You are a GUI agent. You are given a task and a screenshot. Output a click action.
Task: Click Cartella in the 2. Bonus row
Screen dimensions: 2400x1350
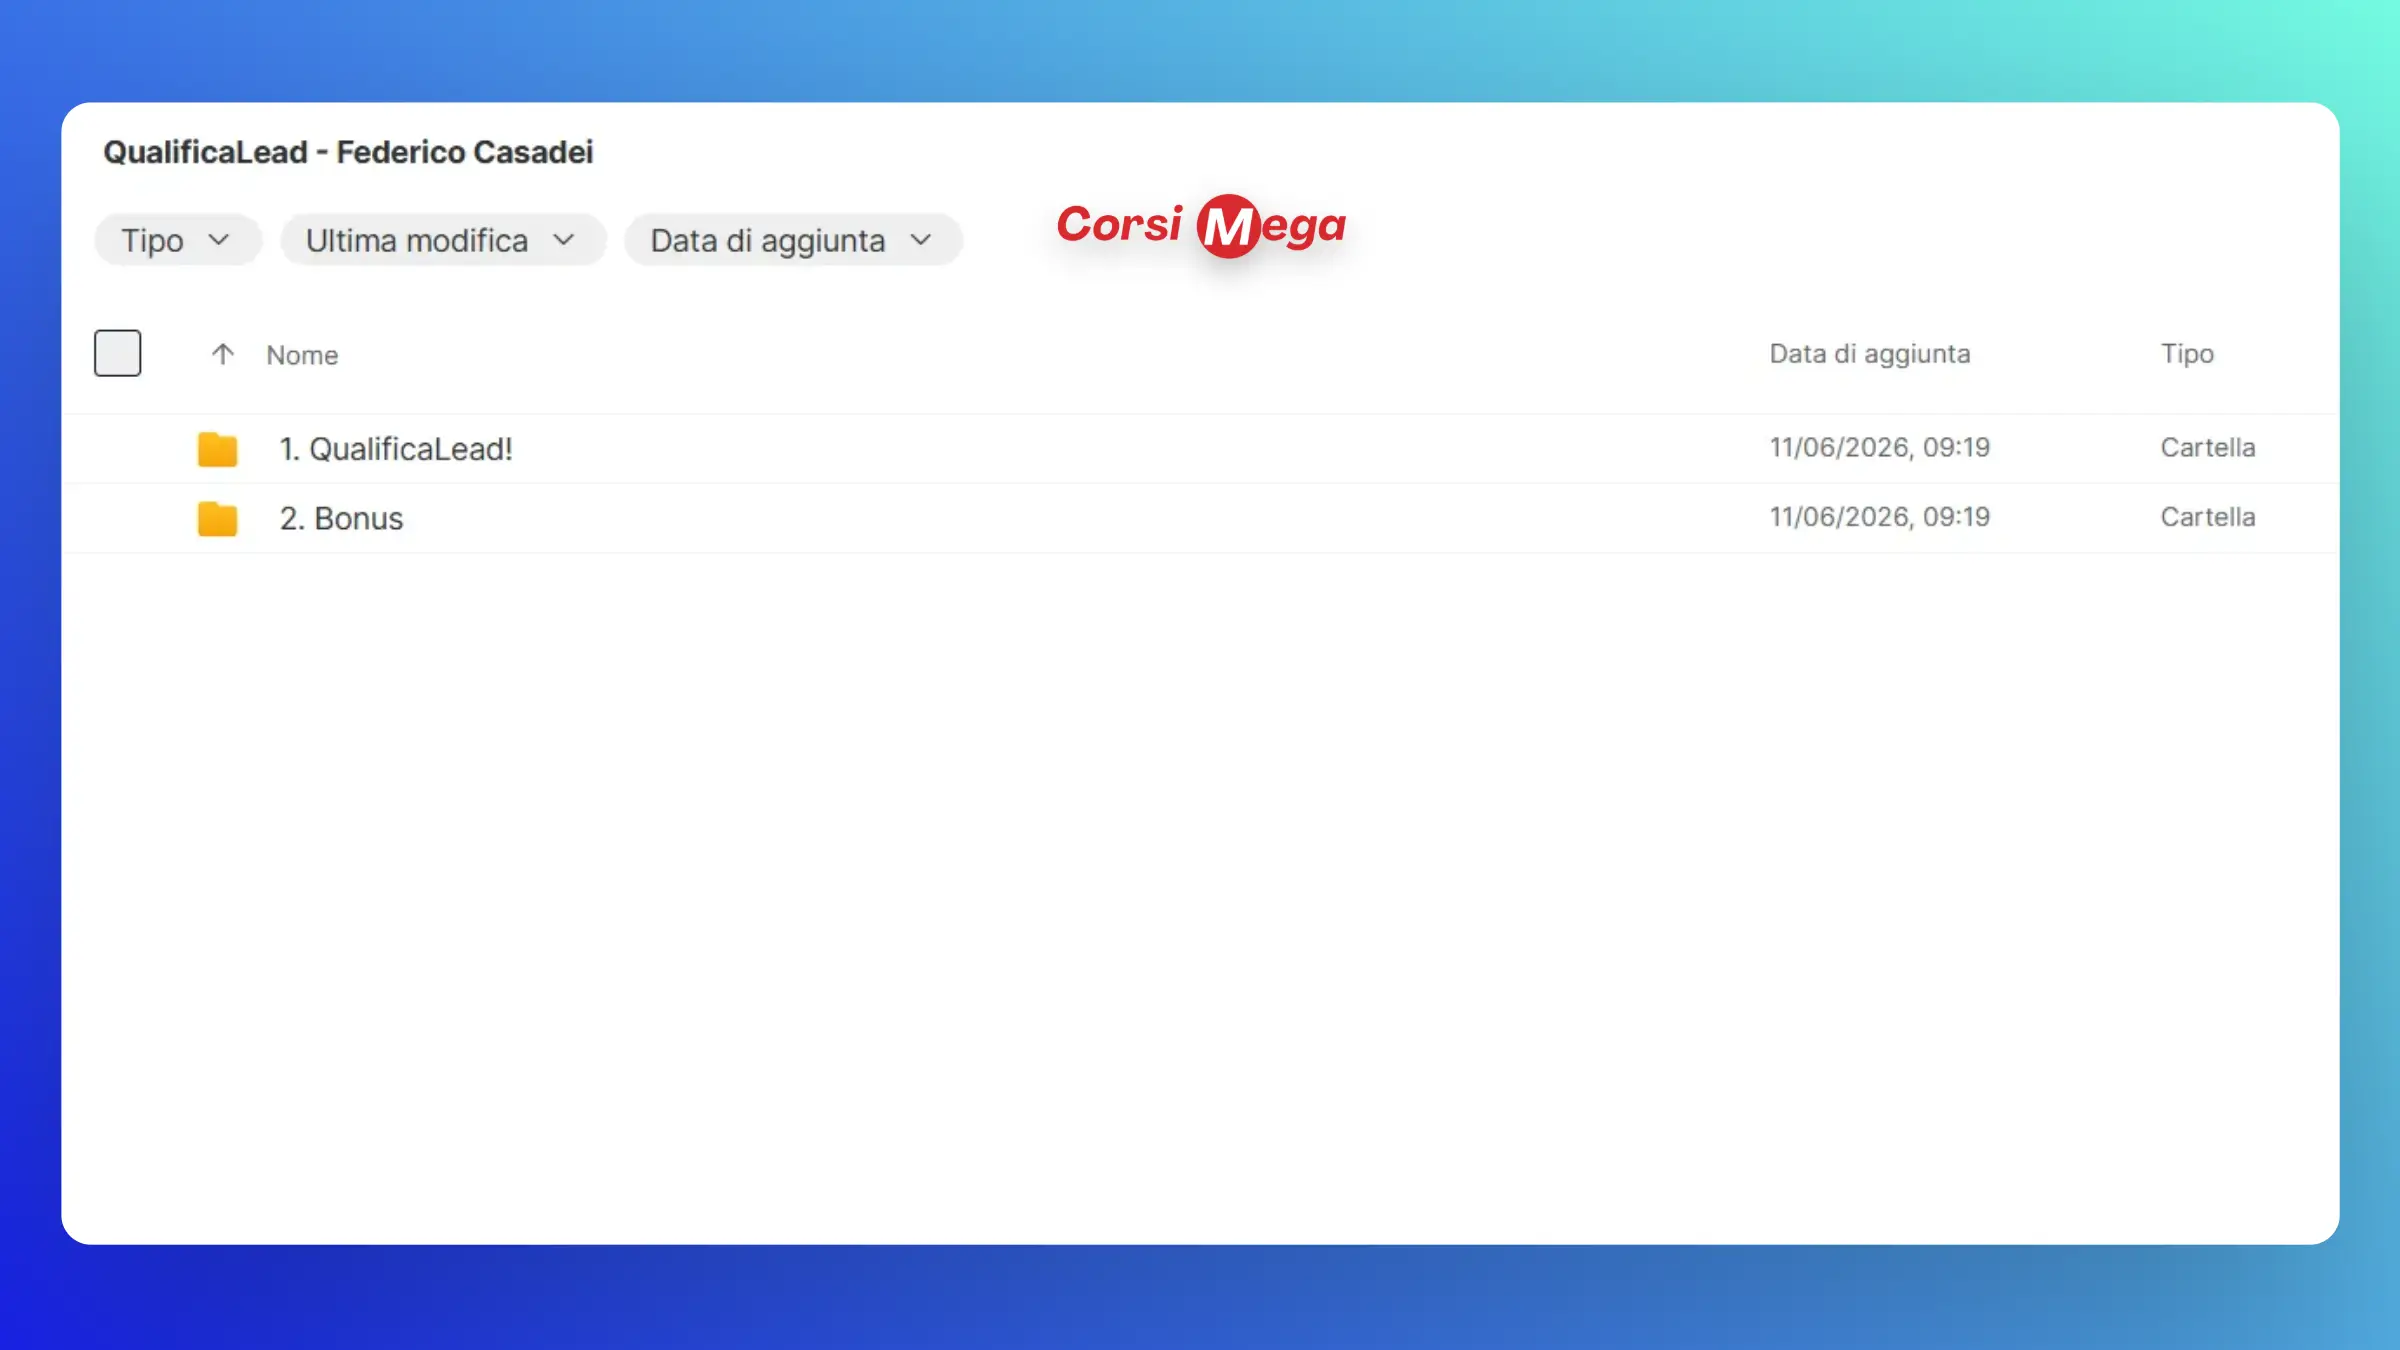[x=2208, y=517]
